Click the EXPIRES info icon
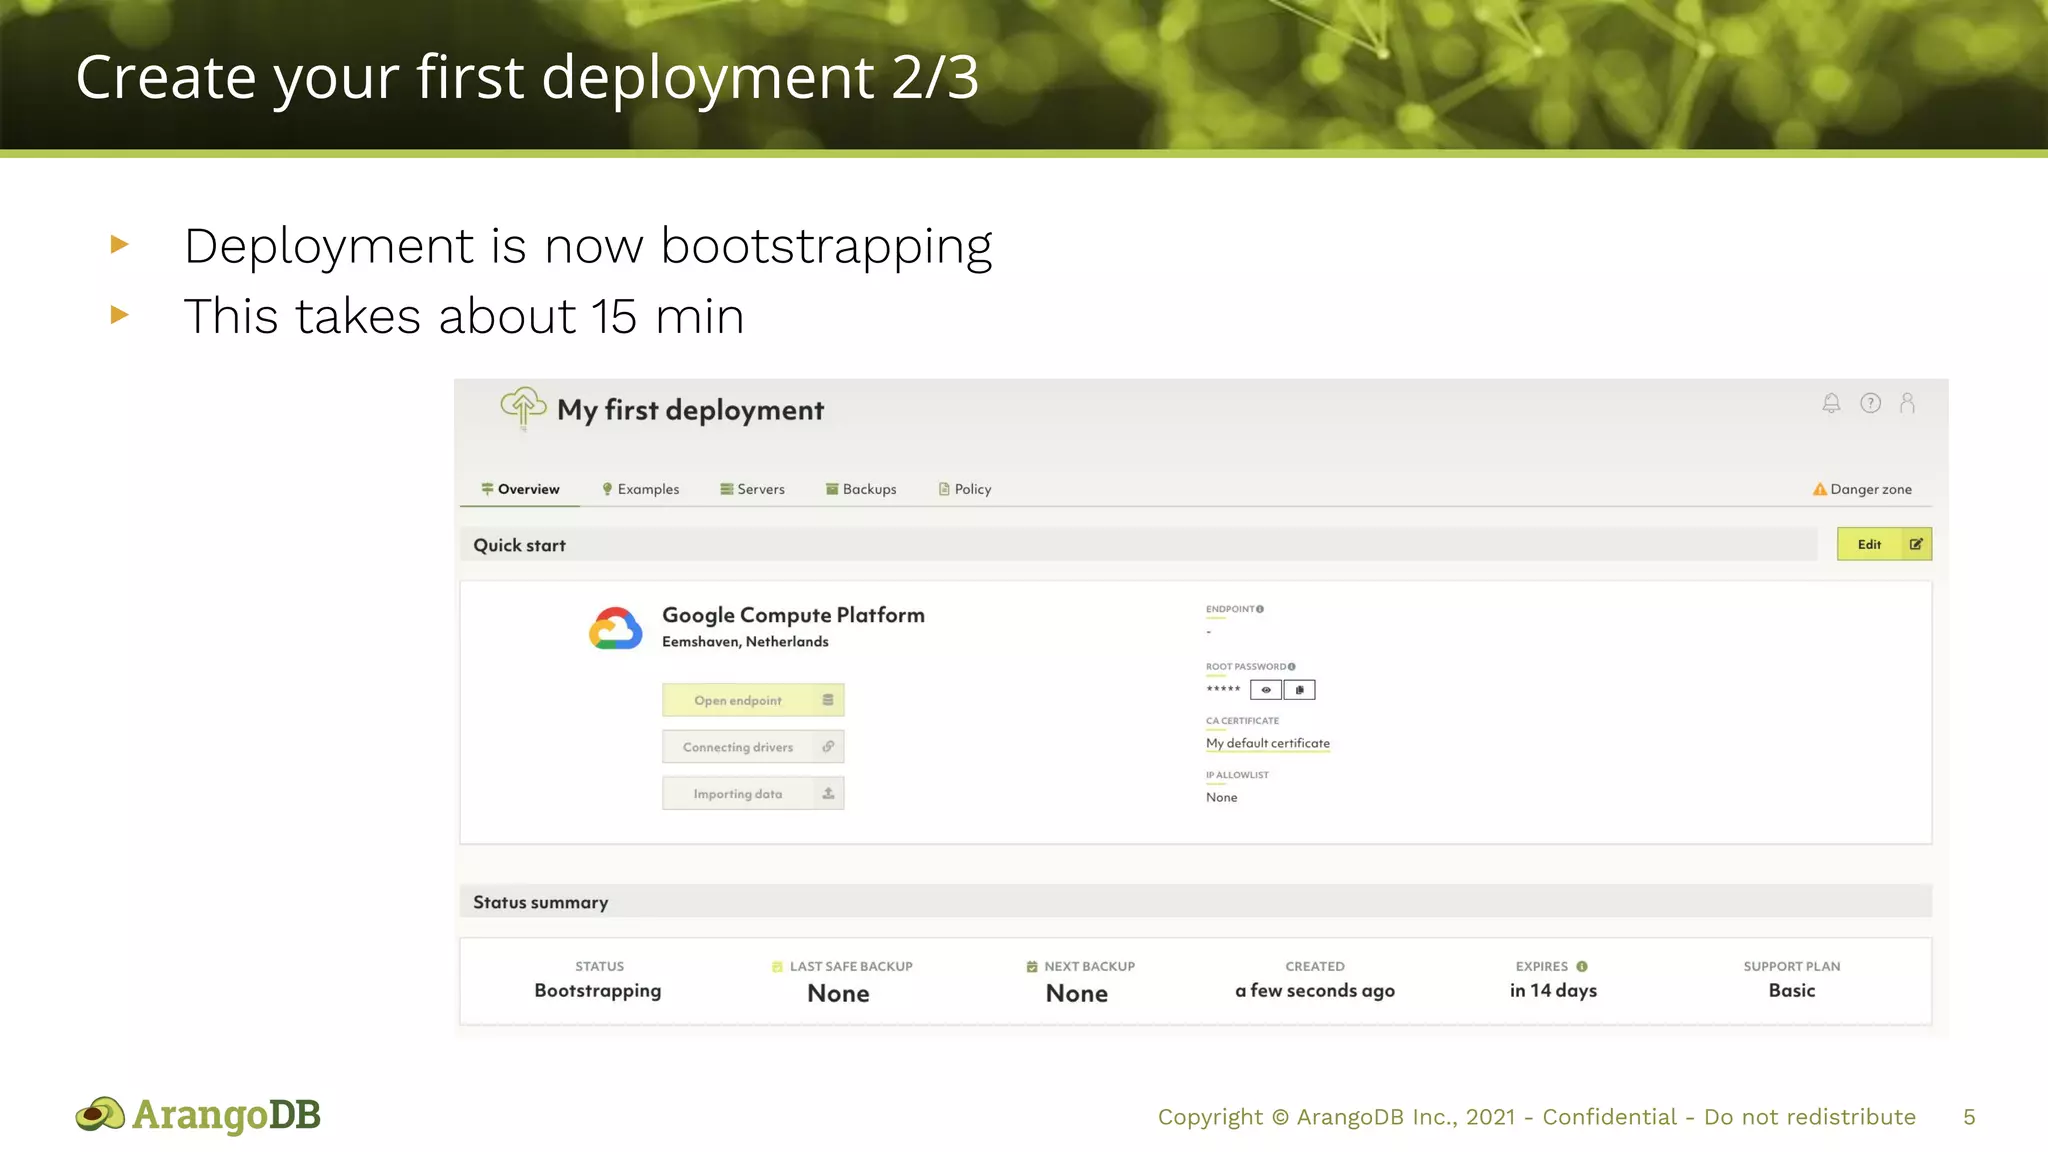This screenshot has height=1152, width=2048. (1582, 966)
